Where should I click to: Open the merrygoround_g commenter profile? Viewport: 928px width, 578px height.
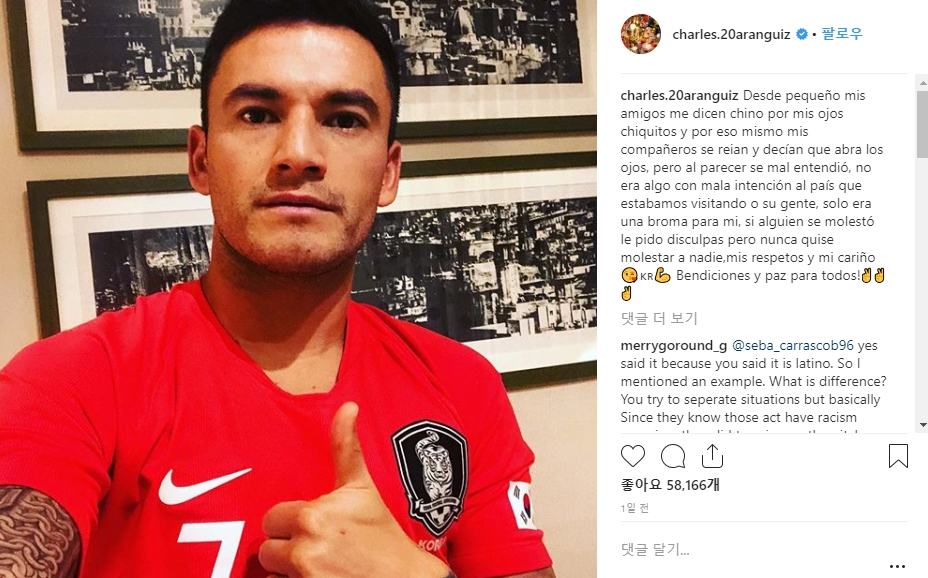674,345
